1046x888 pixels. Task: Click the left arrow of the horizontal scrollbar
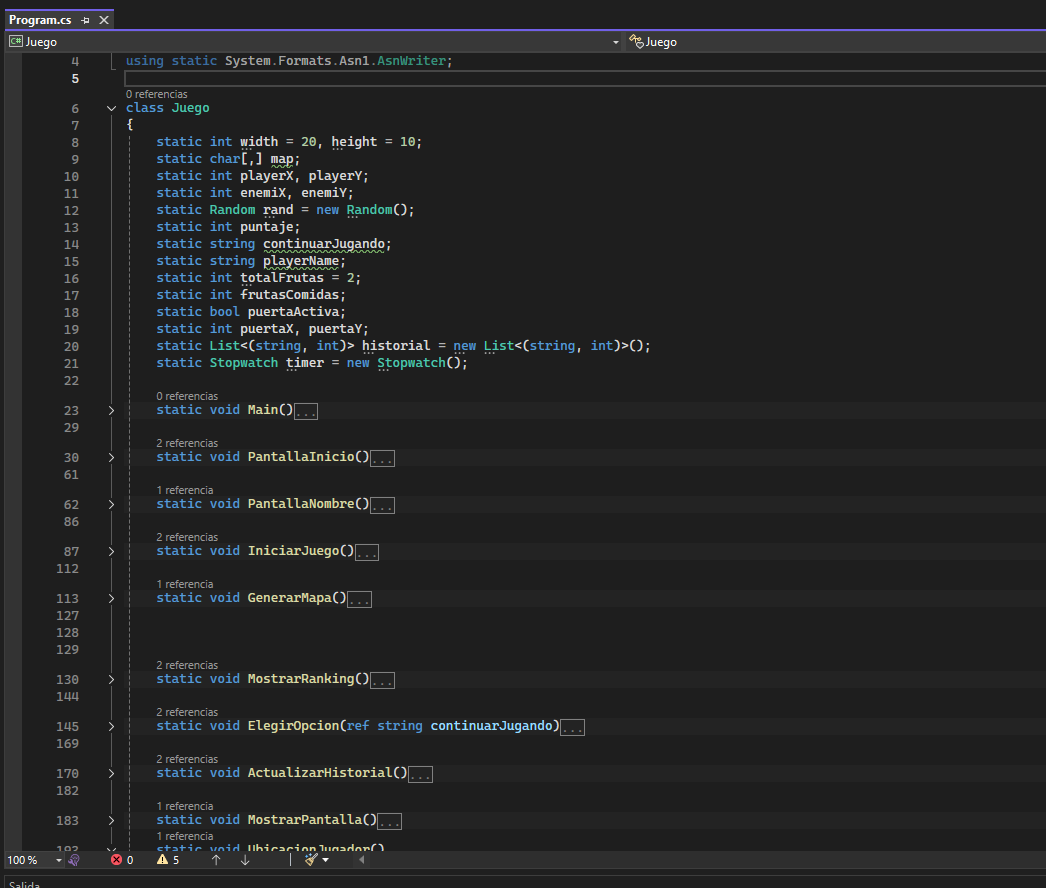360,860
